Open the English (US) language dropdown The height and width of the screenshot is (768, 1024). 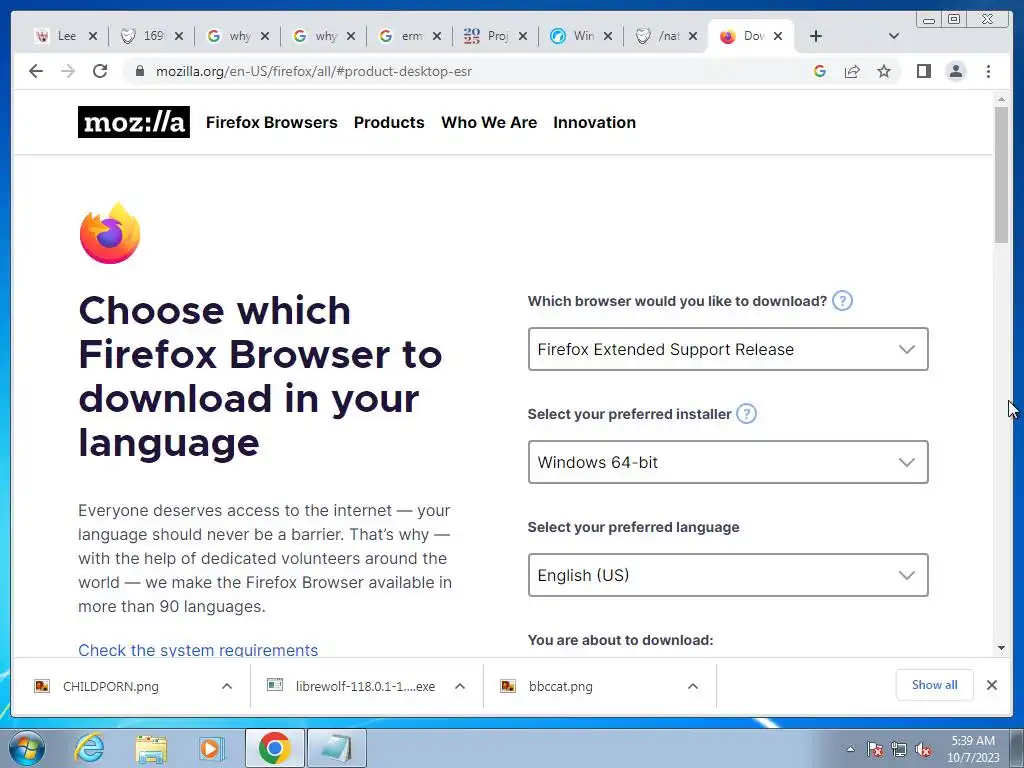[x=728, y=575]
